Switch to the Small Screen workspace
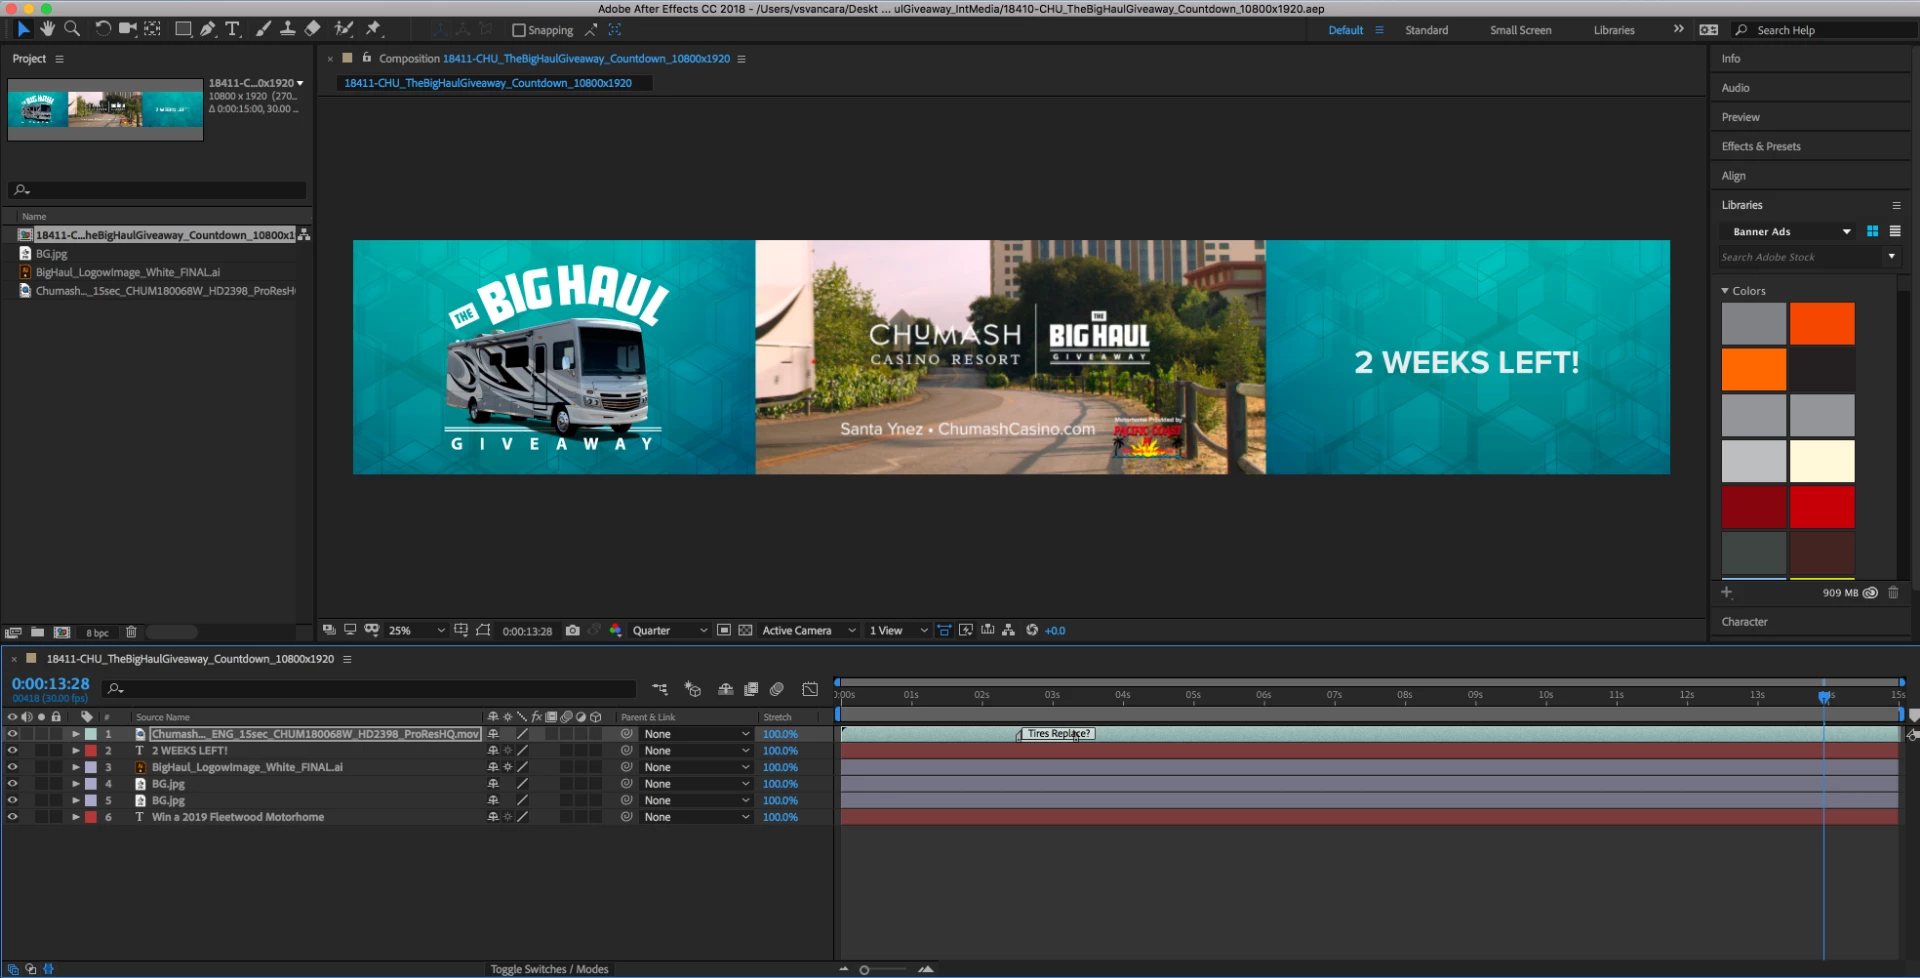Image resolution: width=1920 pixels, height=978 pixels. (1520, 30)
